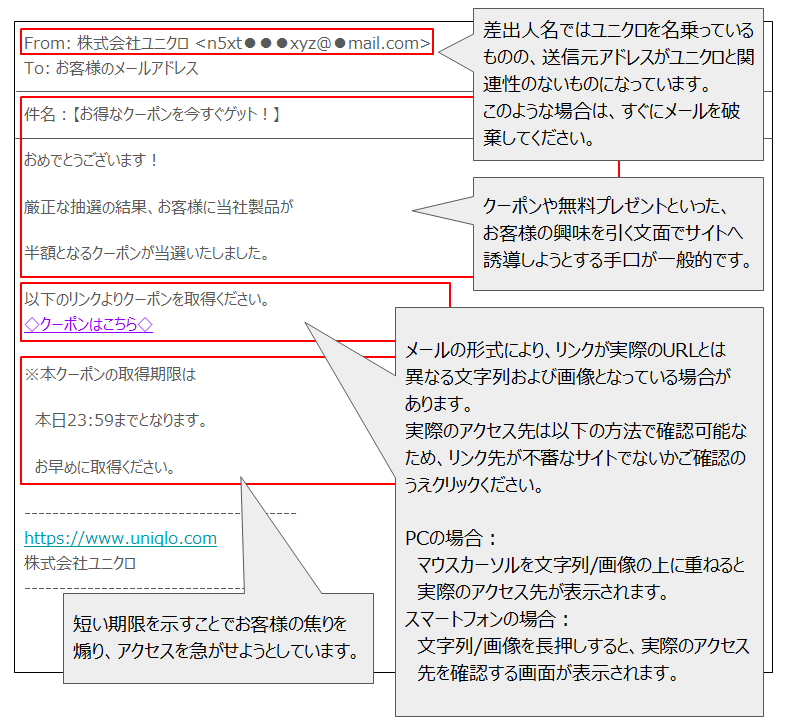
Task: Select the 厳正な抽選の結果 sentence
Action: 158,207
